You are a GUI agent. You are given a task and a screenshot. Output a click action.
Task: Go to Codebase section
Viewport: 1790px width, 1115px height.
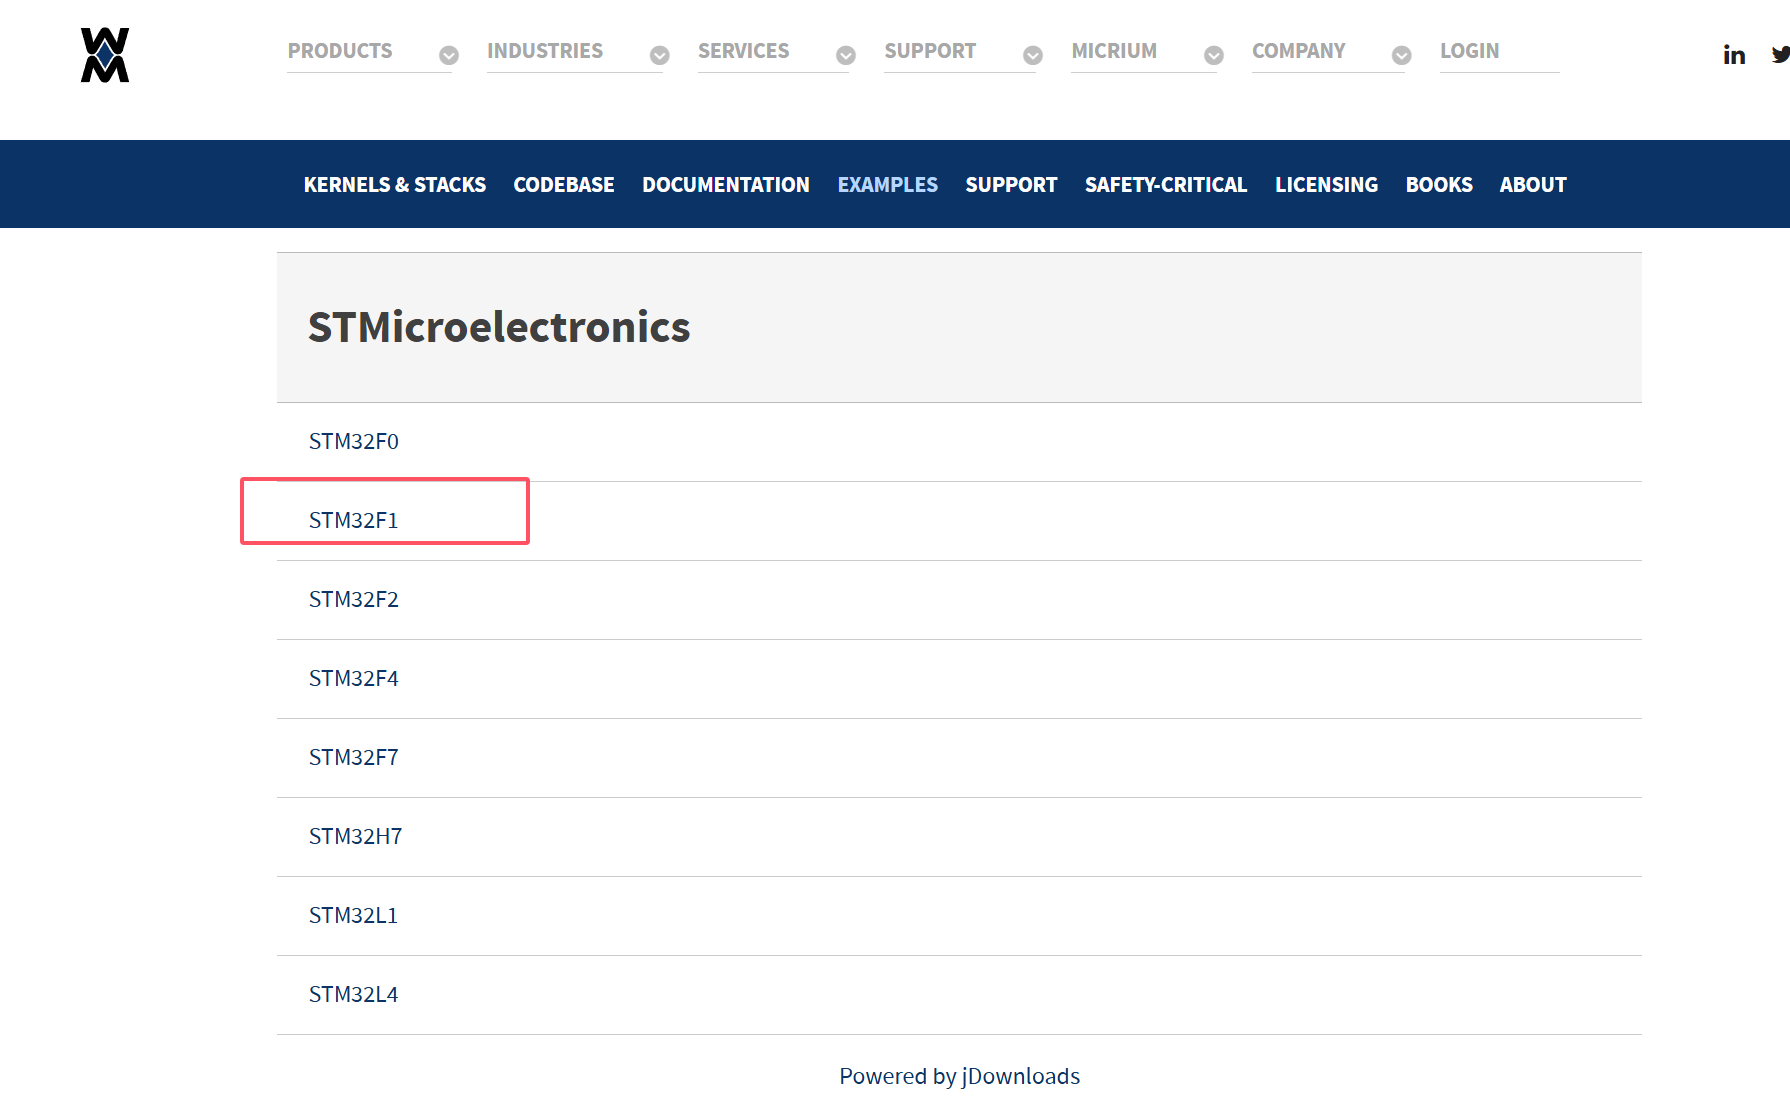coord(564,185)
